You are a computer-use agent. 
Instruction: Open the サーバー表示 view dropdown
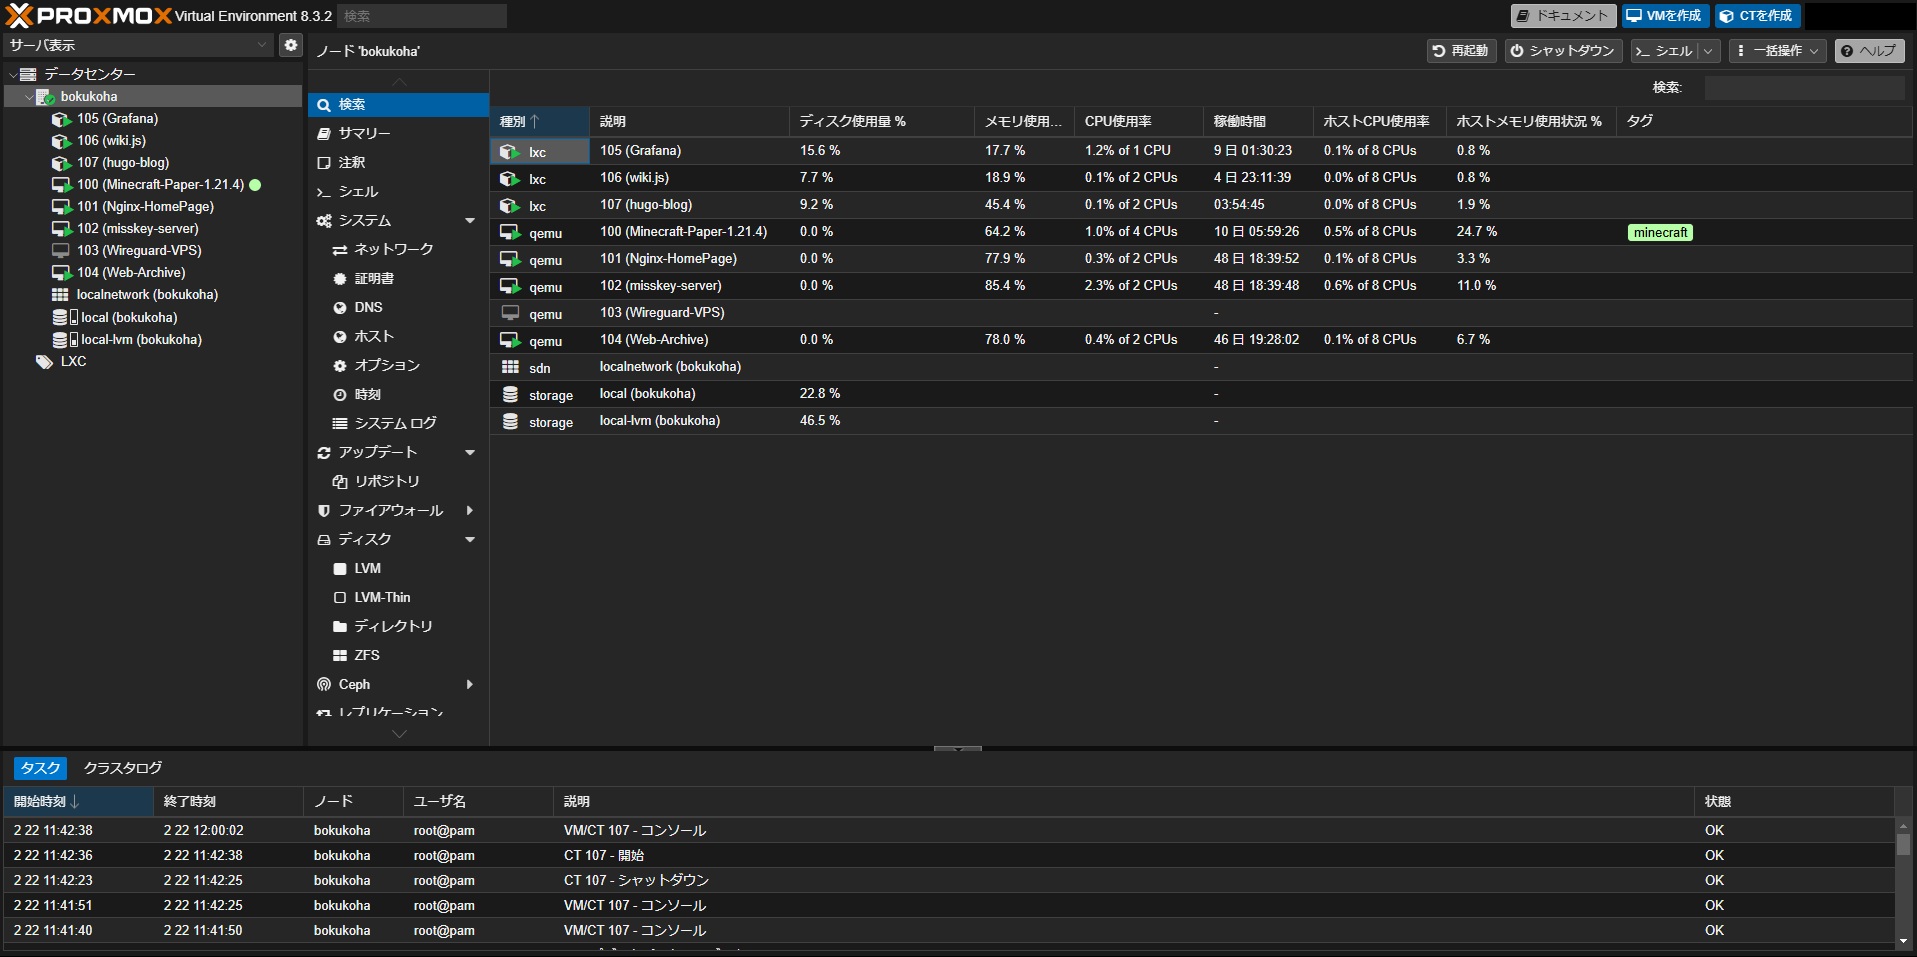[138, 45]
